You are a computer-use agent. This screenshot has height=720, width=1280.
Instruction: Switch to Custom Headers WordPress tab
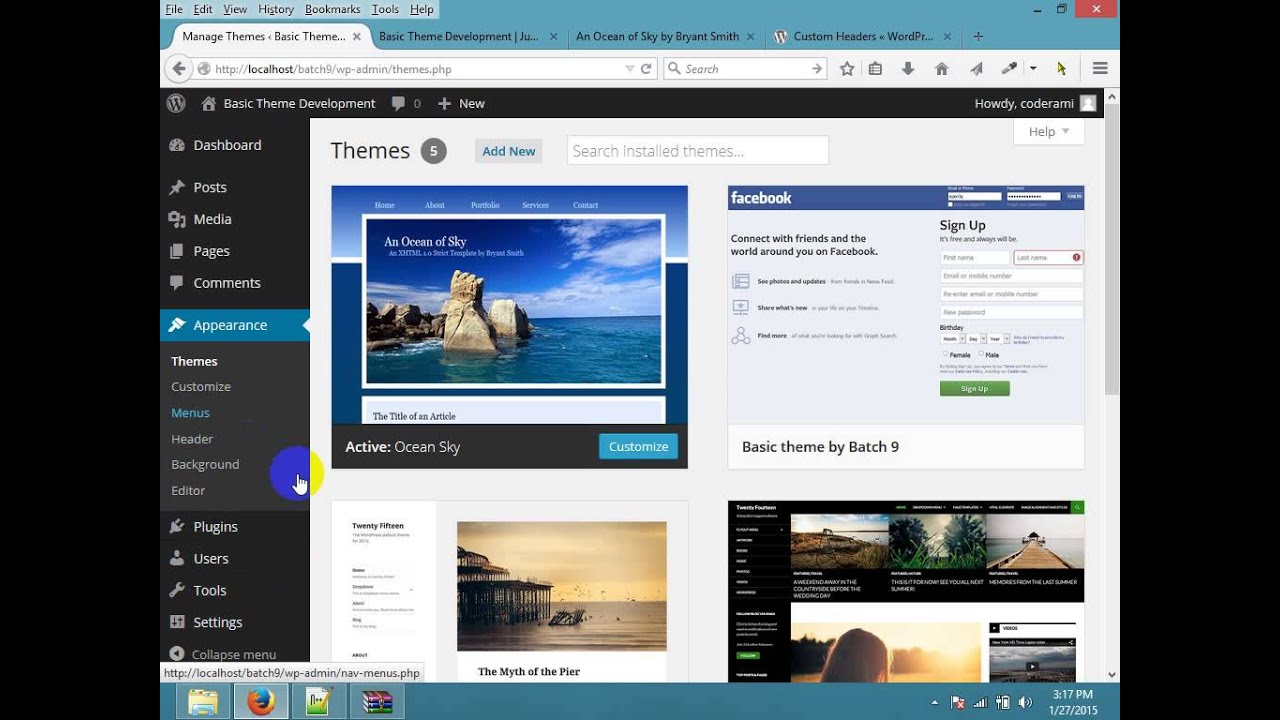(x=862, y=36)
